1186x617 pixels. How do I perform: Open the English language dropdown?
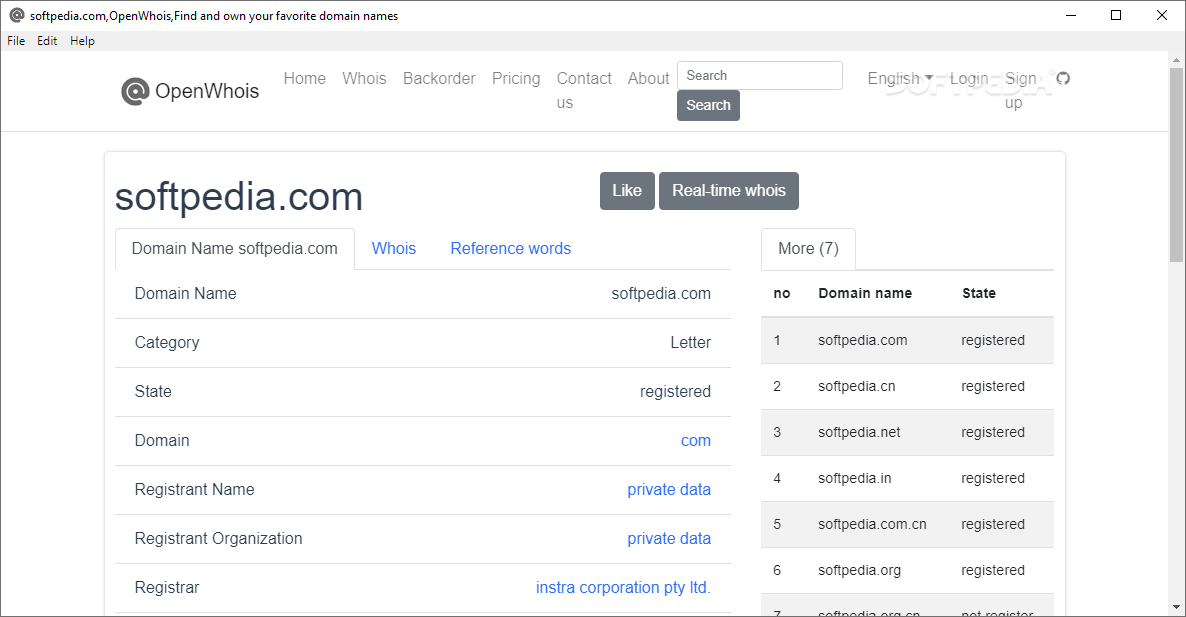tap(900, 79)
